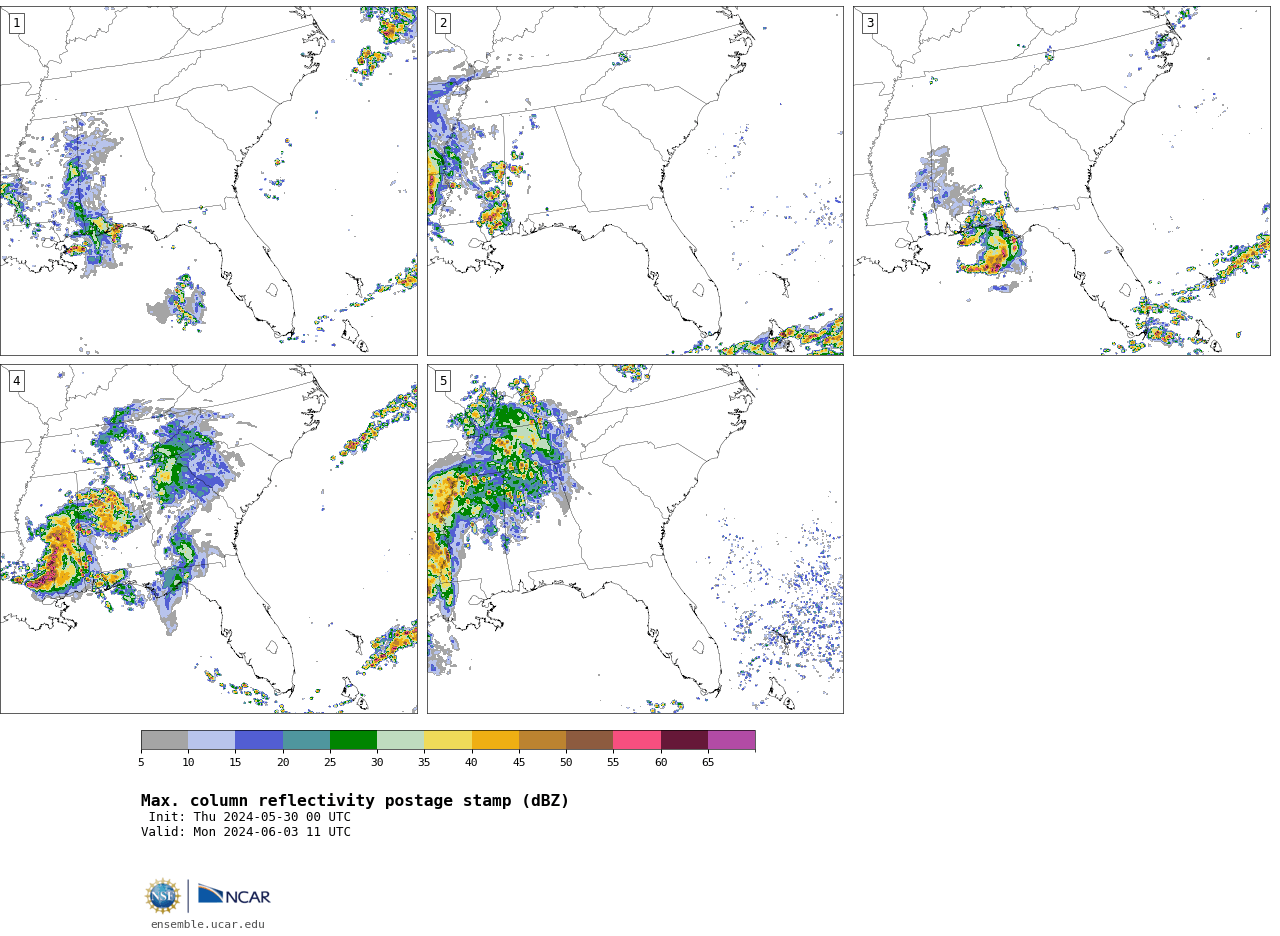Open ensemble member 1 reflectivity map
This screenshot has height=936, width=1280.
pos(208,181)
